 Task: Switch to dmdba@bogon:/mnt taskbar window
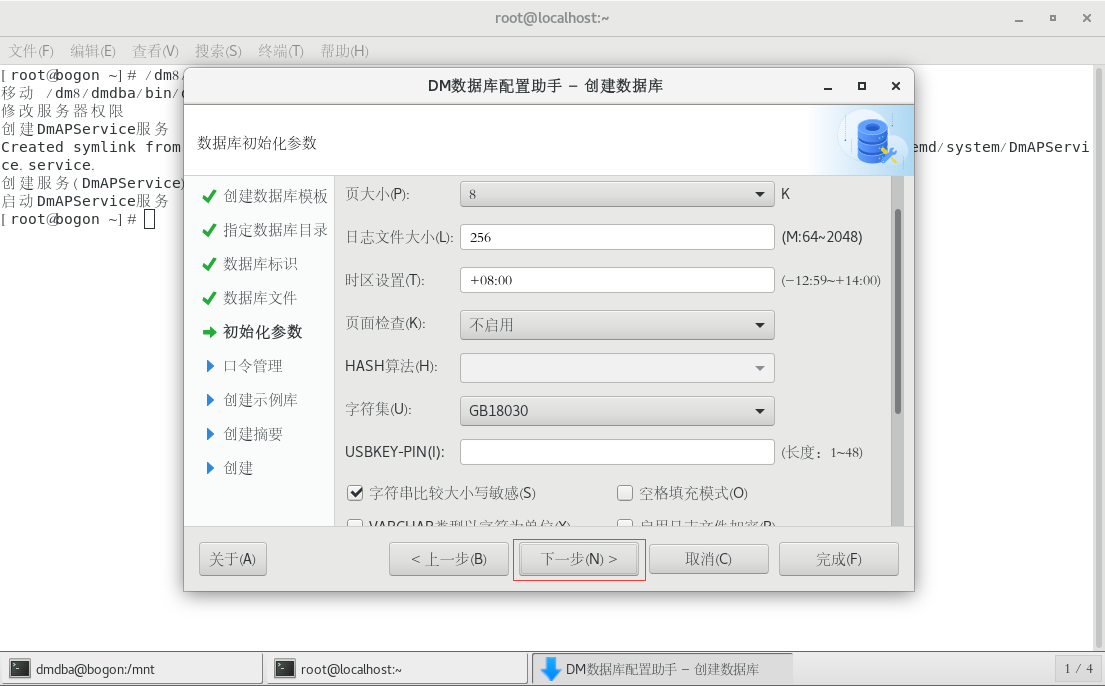pos(132,668)
